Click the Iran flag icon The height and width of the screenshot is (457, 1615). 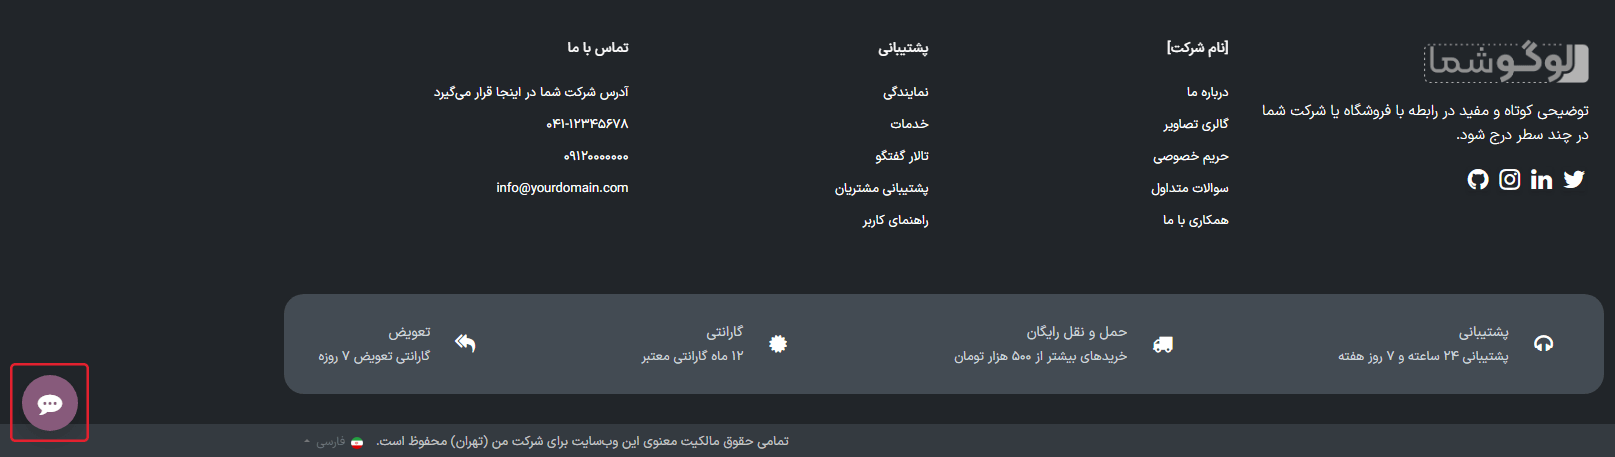[357, 442]
